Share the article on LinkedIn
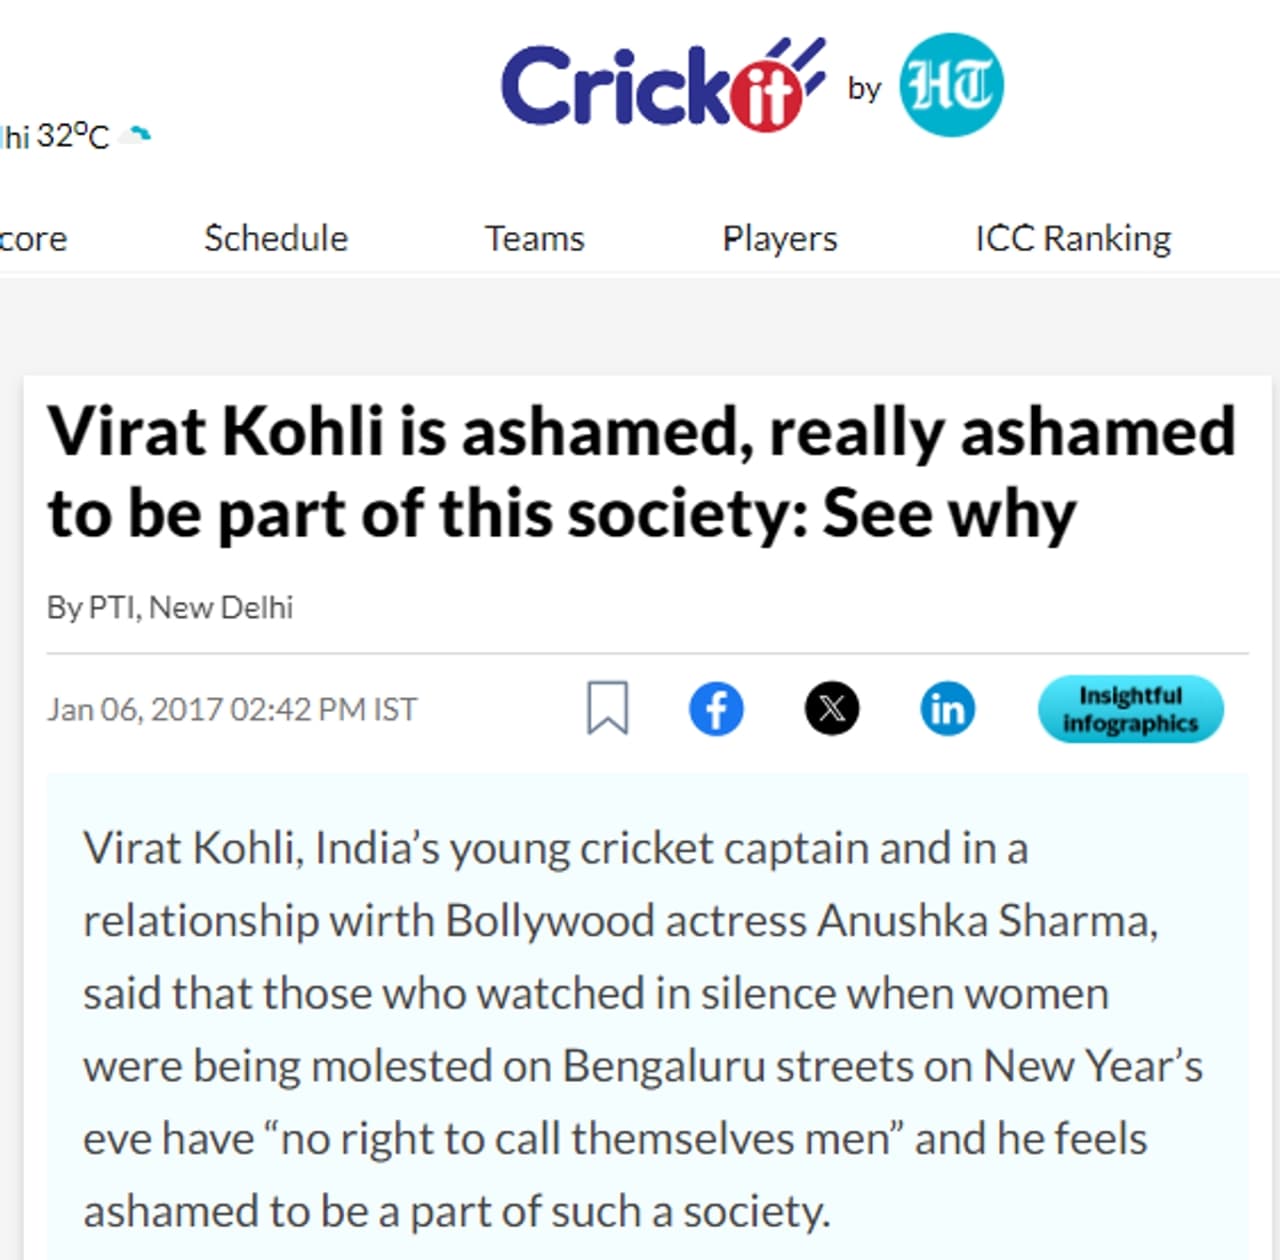The height and width of the screenshot is (1260, 1280). (947, 709)
